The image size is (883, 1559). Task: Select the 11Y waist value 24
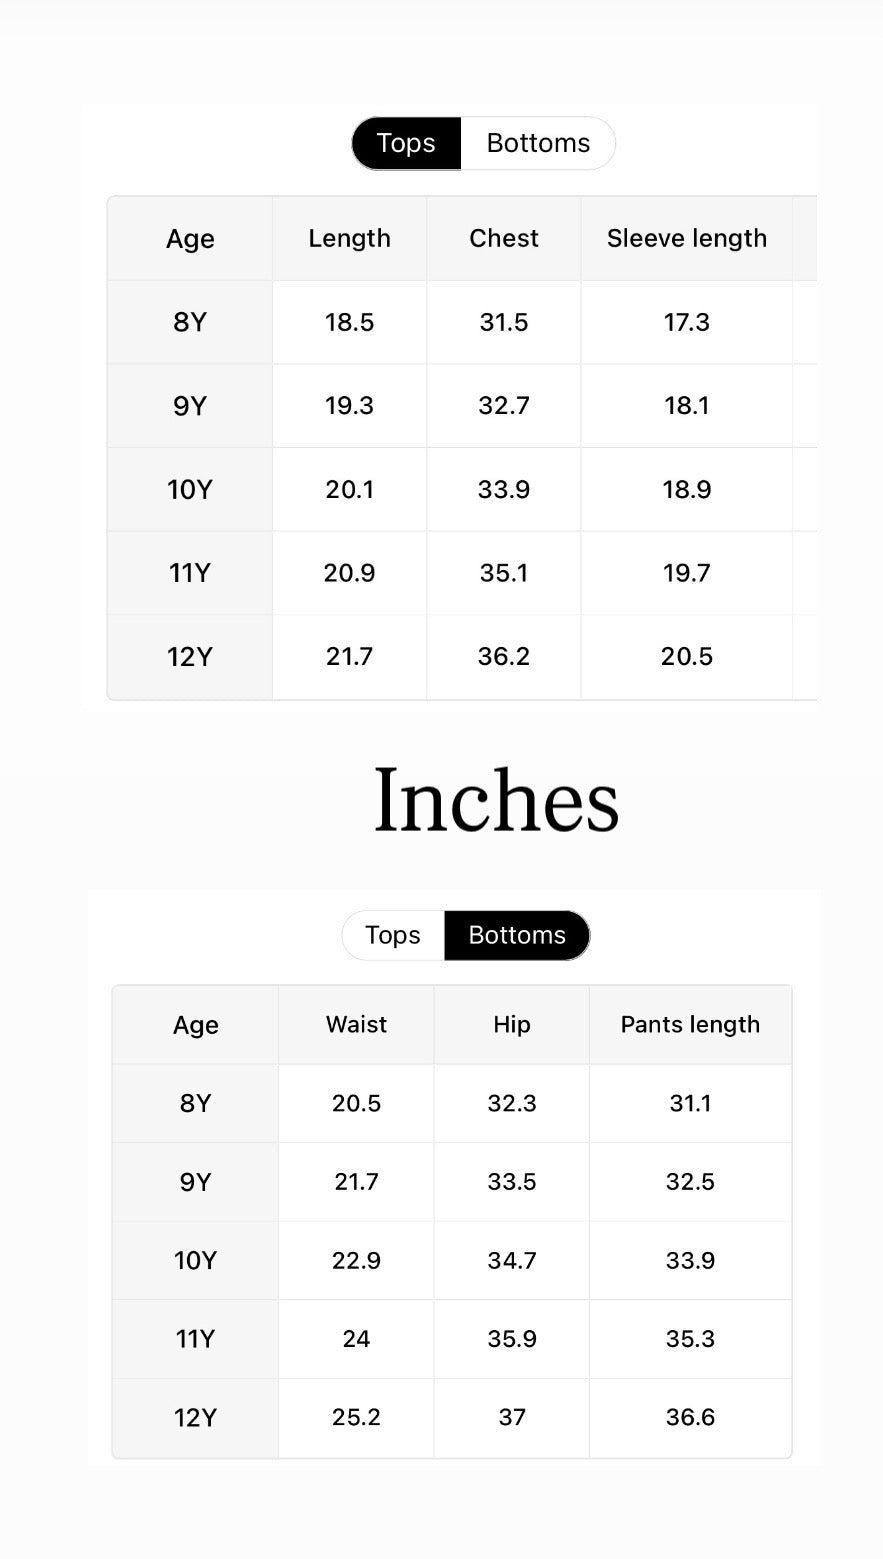point(356,1338)
